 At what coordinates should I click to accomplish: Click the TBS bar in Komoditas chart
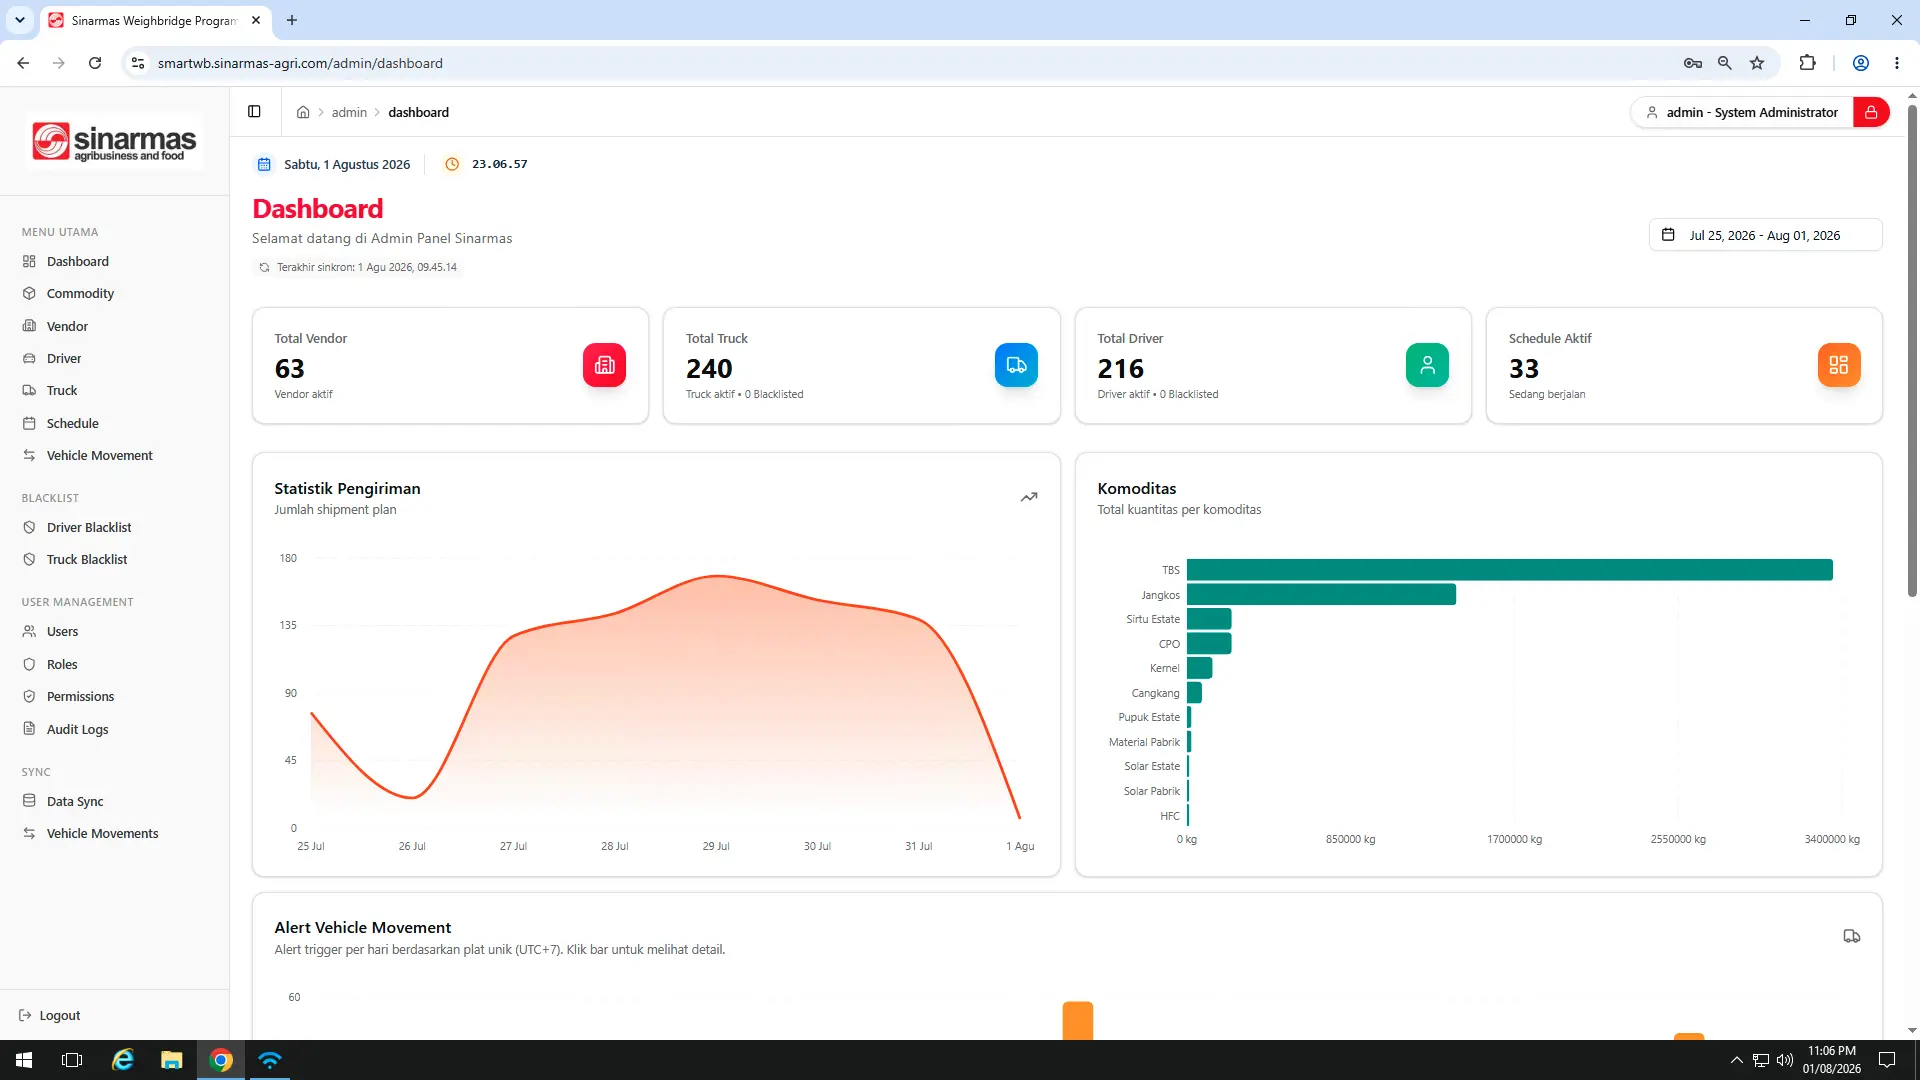pyautogui.click(x=1509, y=570)
